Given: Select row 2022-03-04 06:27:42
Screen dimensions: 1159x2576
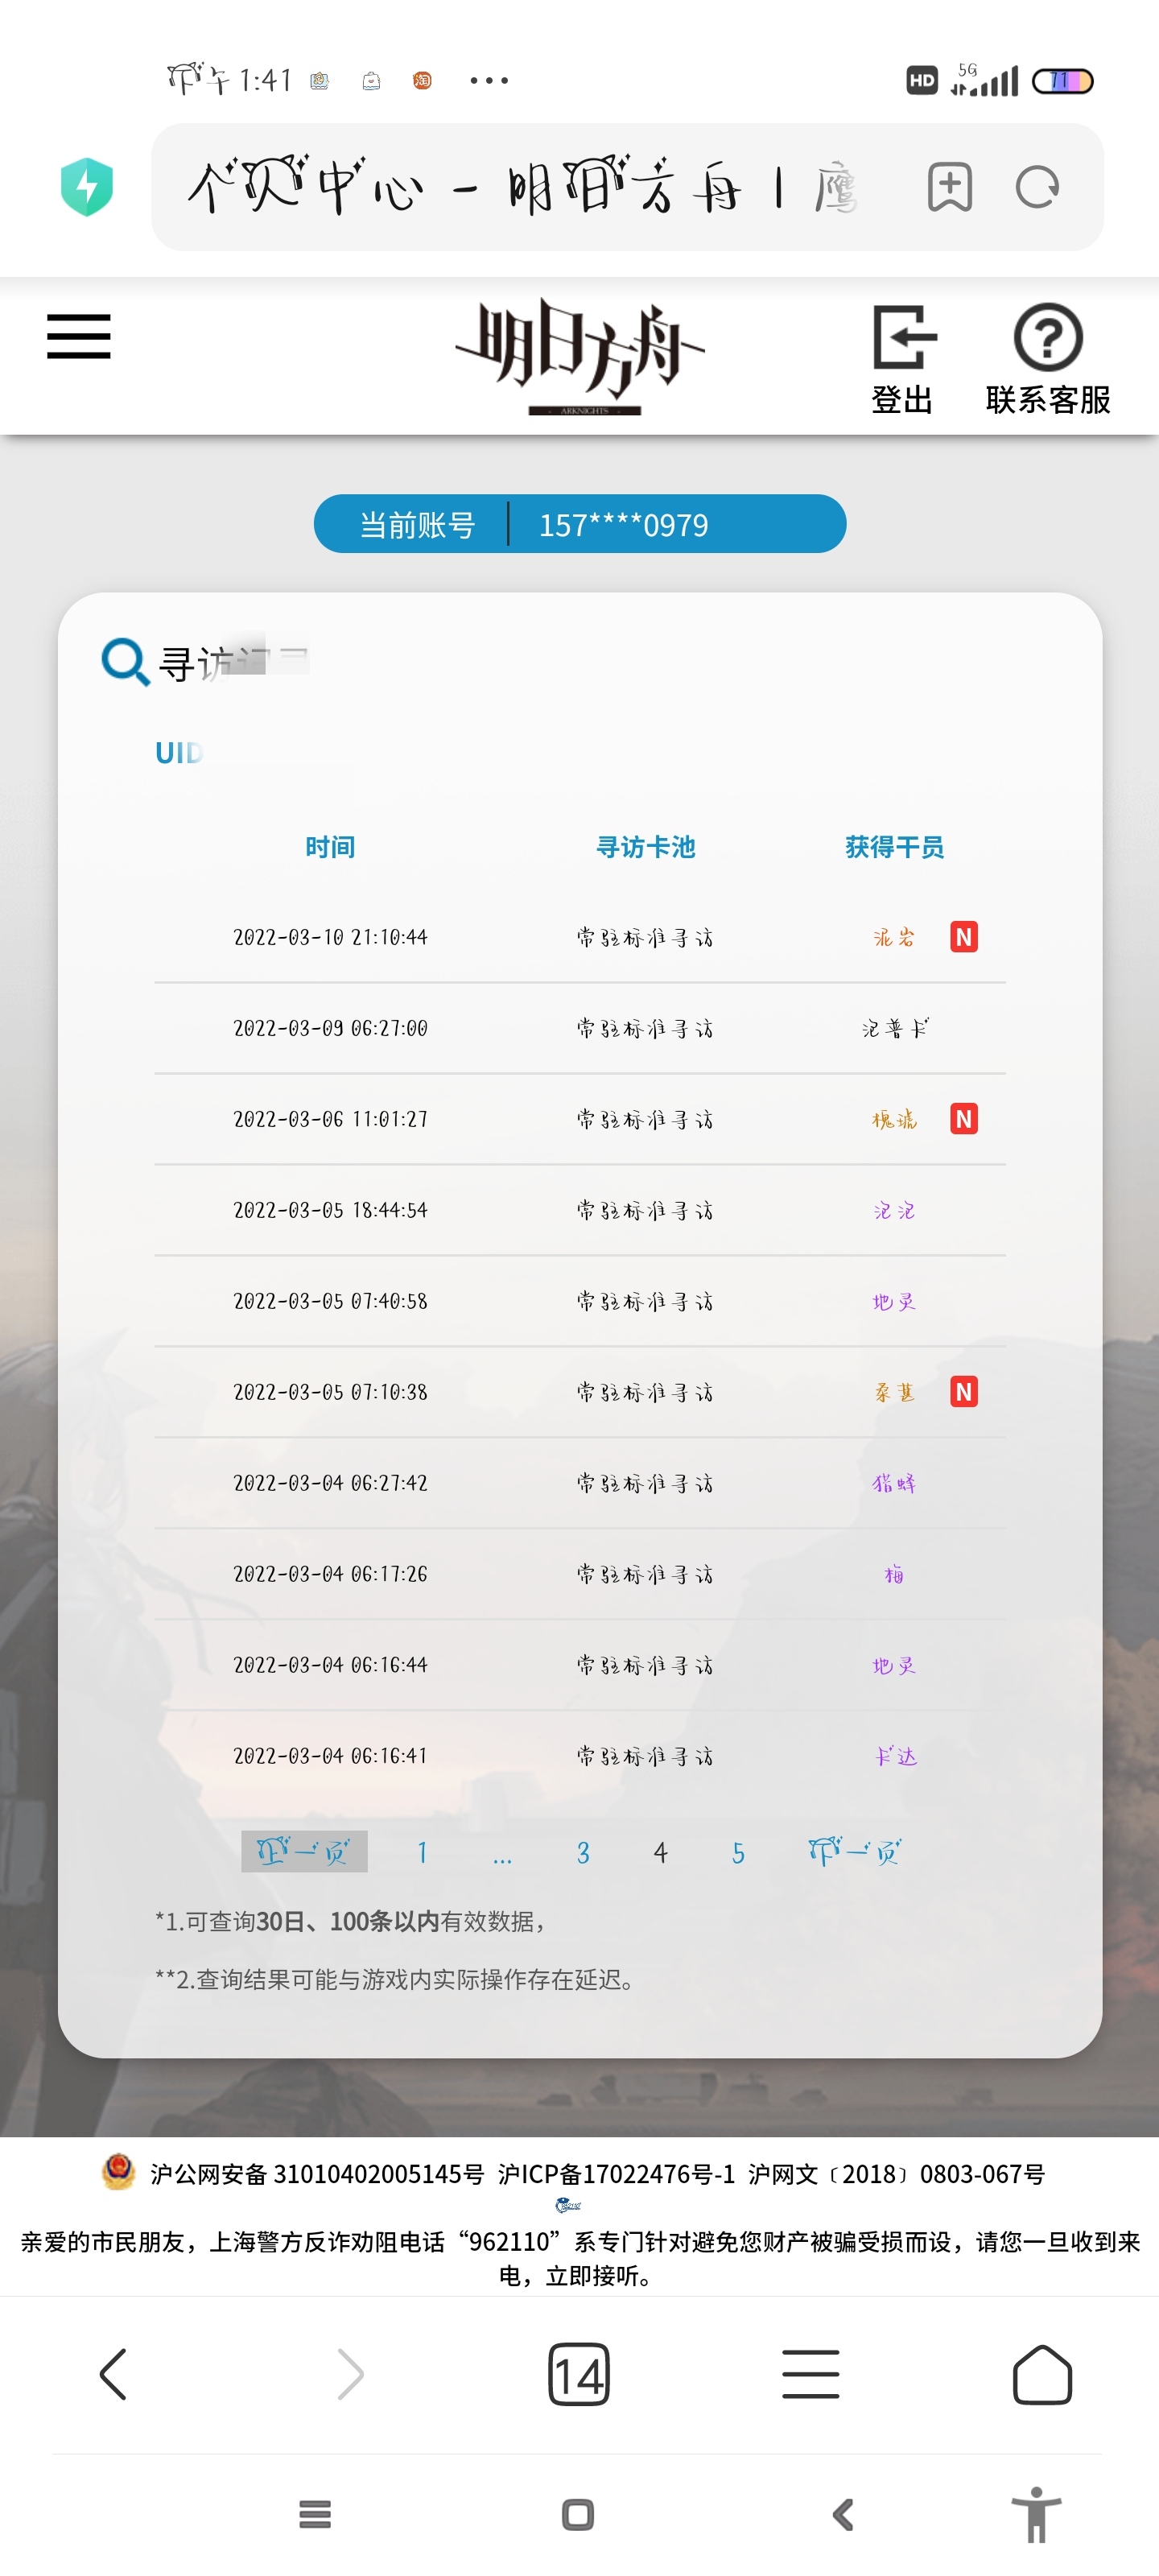Looking at the screenshot, I should tap(580, 1483).
